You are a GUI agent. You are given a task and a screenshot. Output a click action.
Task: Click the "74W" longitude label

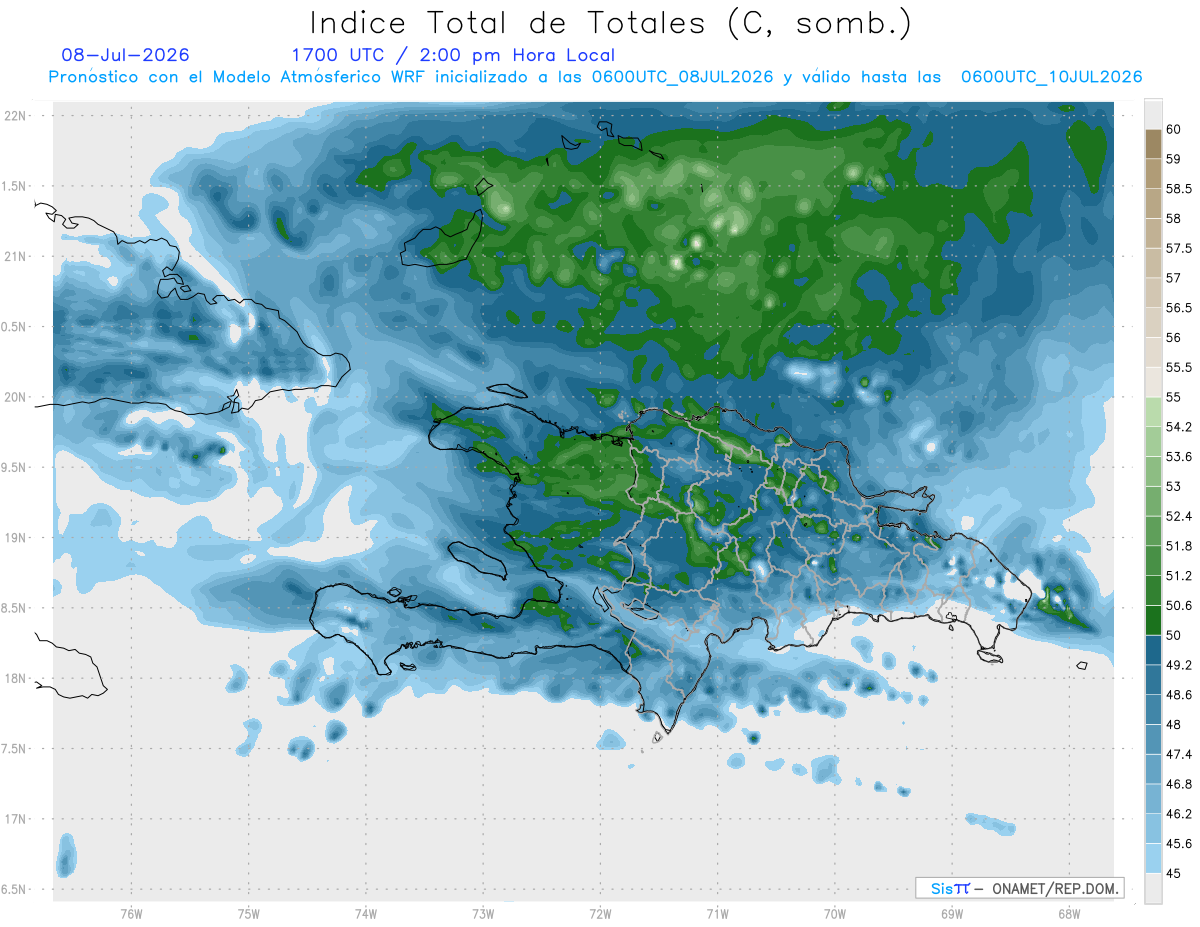(366, 913)
